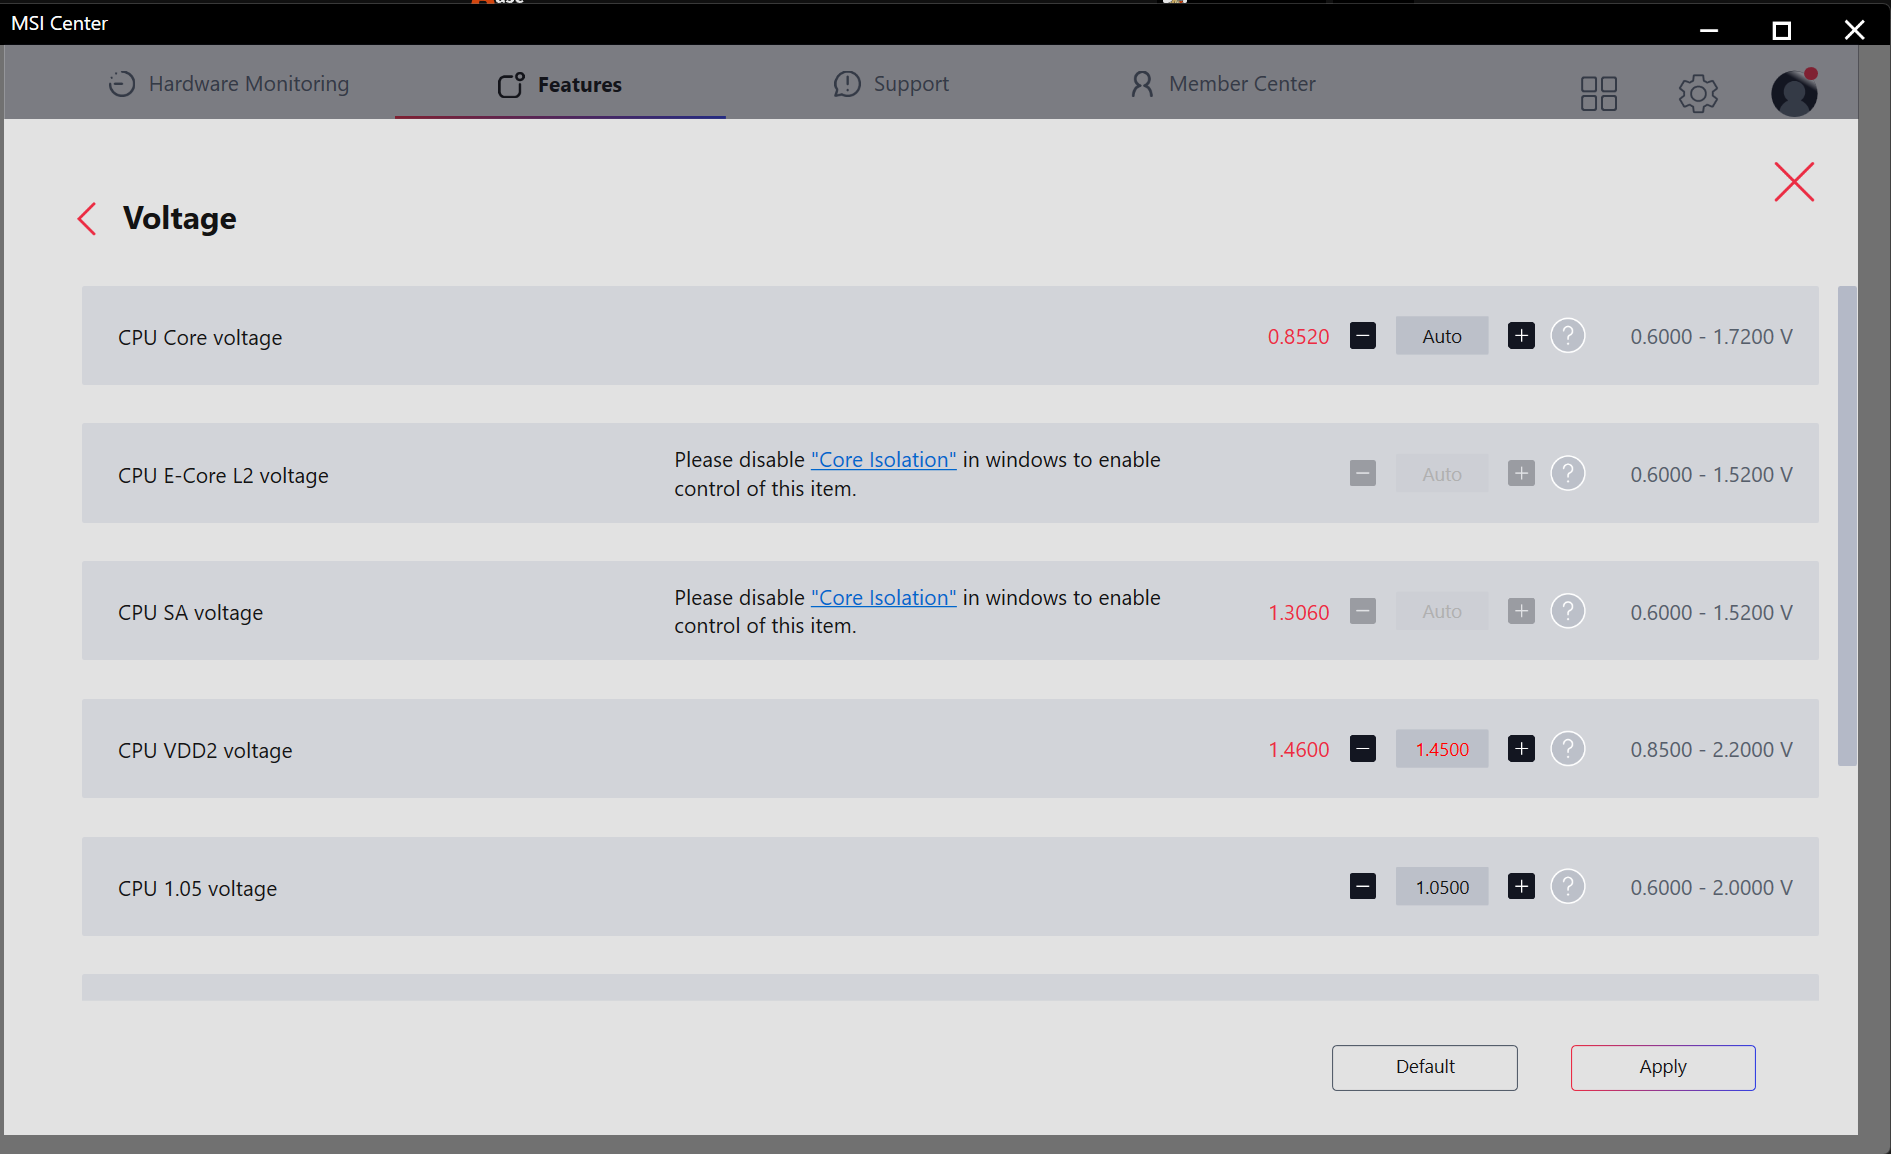Click the CPU 1.05 voltage 1.0500 field
The image size is (1891, 1154).
pyautogui.click(x=1442, y=887)
